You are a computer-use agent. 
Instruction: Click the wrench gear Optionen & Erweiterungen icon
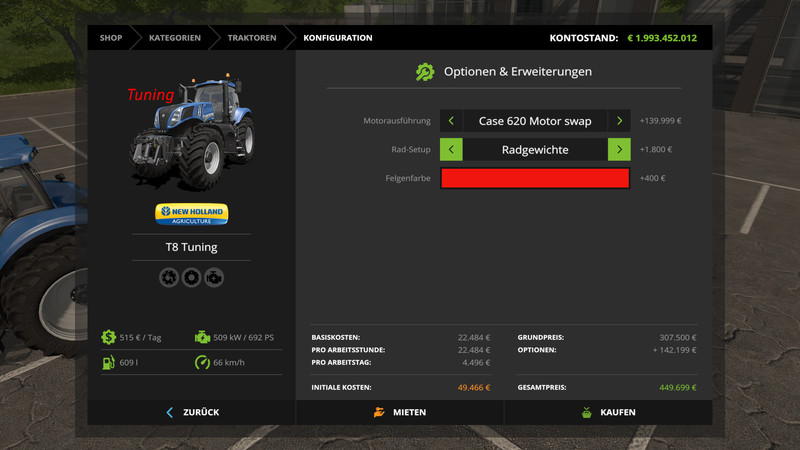tap(425, 72)
